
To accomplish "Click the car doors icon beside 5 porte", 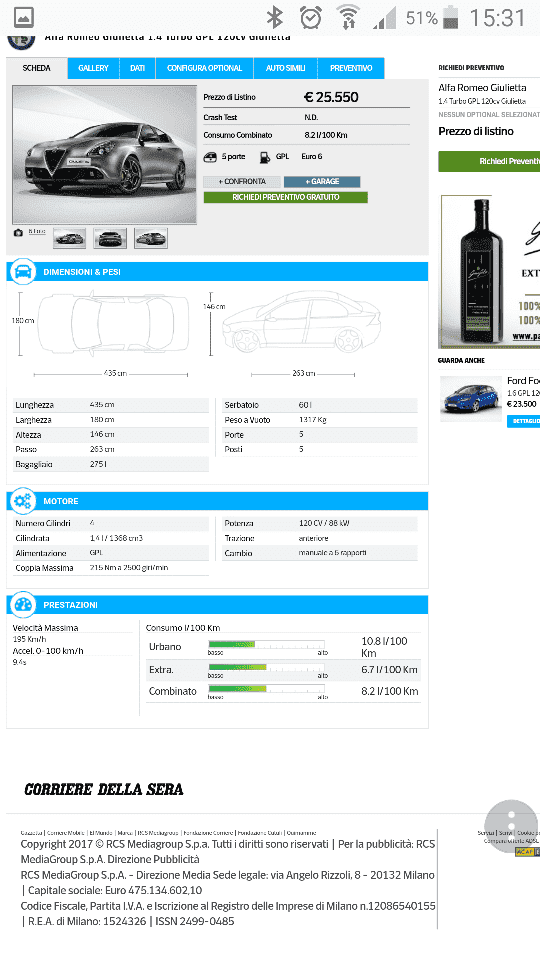I will [210, 157].
